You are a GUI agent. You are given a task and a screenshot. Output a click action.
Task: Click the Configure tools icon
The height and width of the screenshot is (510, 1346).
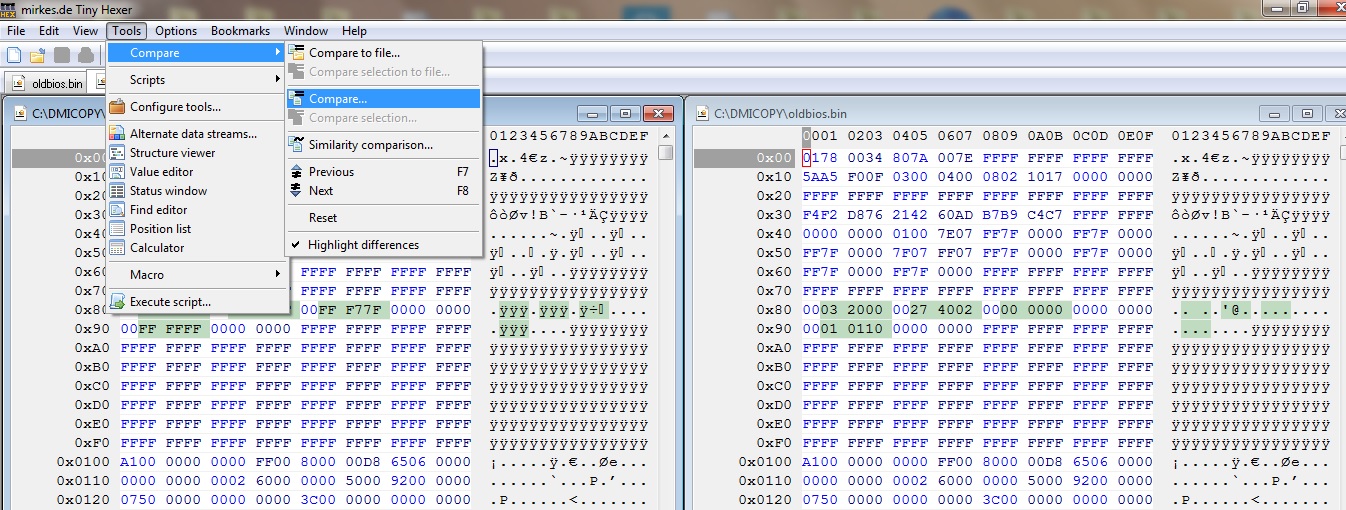coord(117,107)
